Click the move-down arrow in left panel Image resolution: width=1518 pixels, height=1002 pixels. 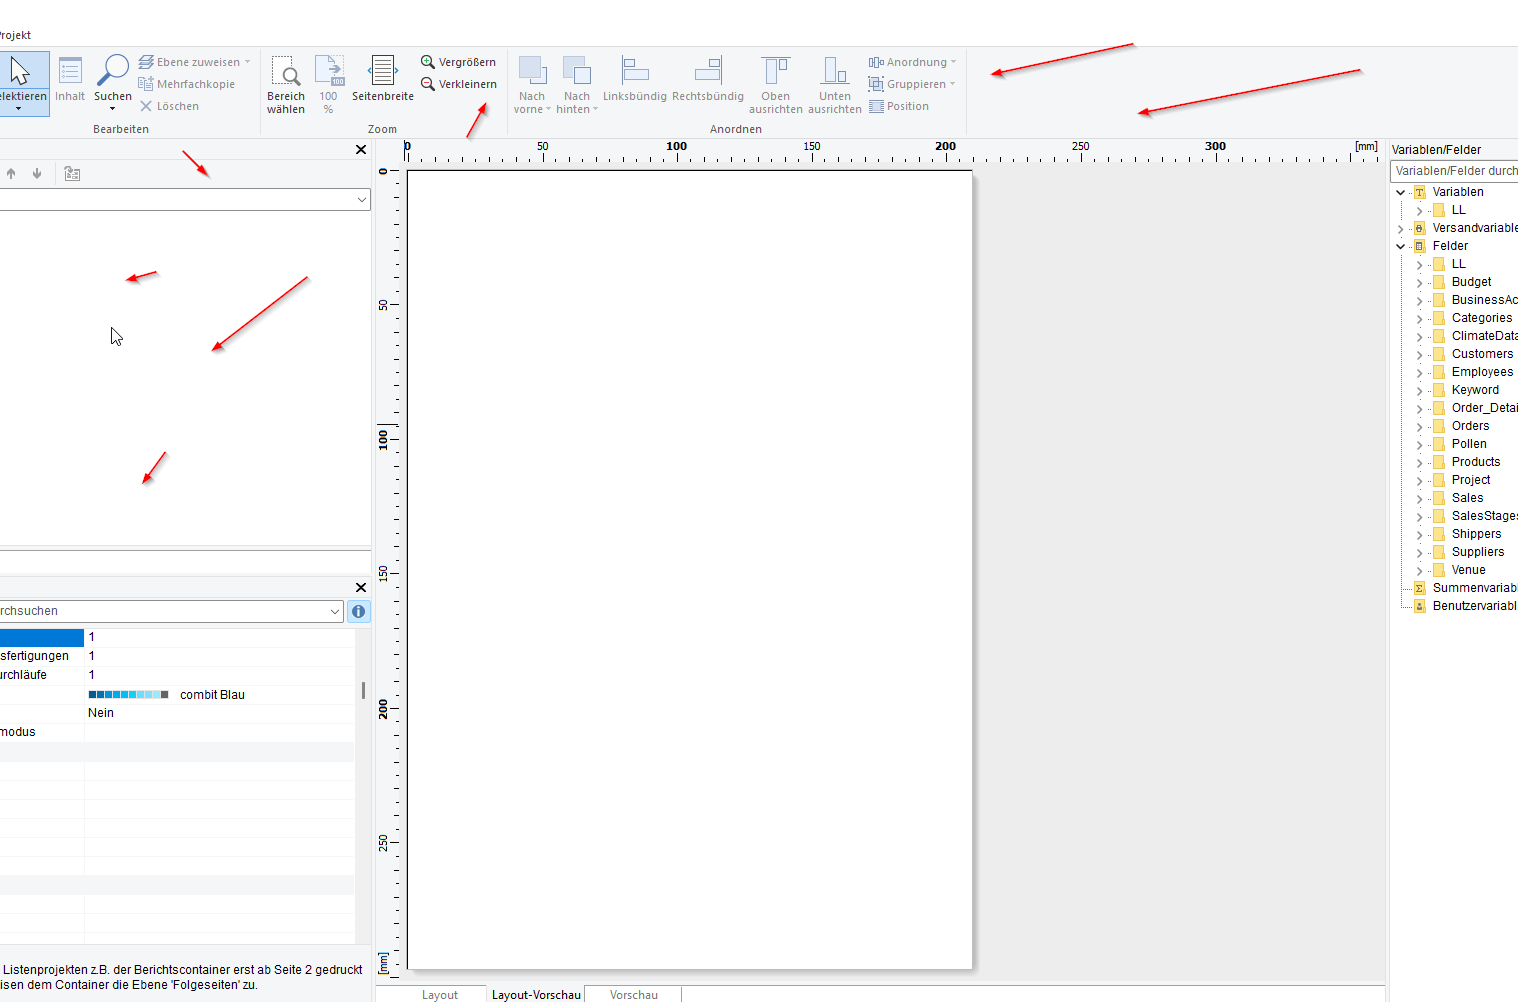(x=37, y=173)
